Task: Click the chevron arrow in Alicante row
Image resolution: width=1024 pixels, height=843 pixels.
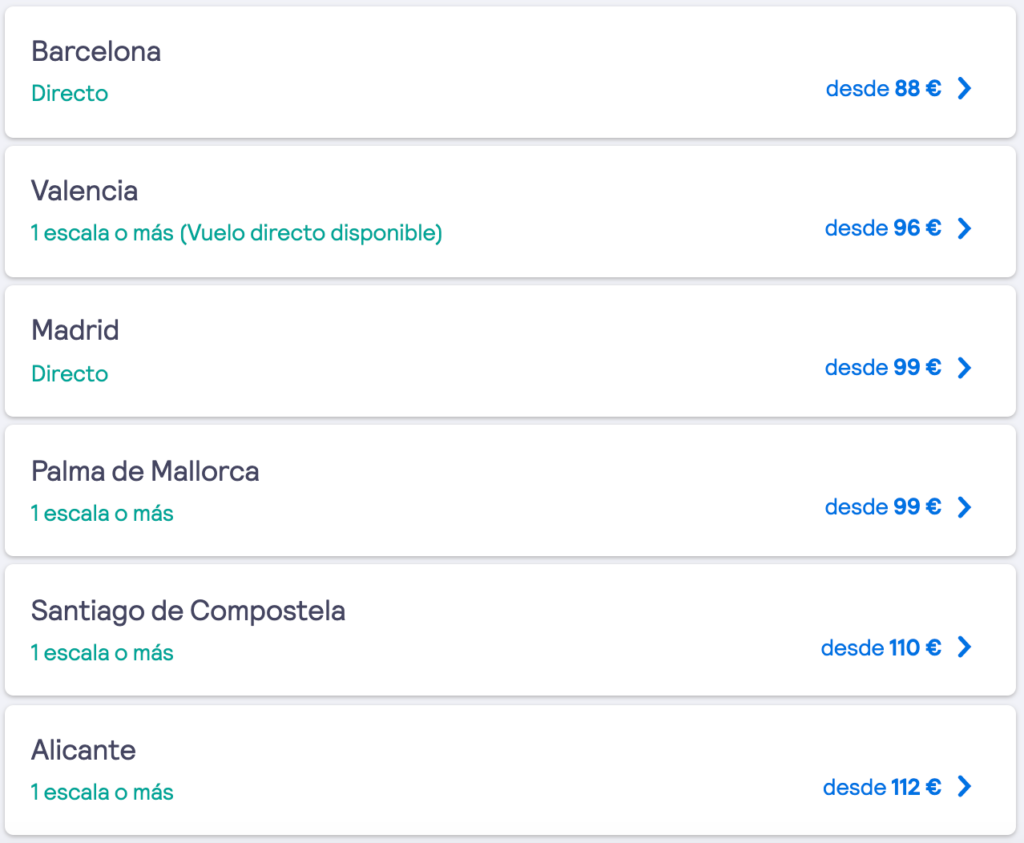Action: 965,786
